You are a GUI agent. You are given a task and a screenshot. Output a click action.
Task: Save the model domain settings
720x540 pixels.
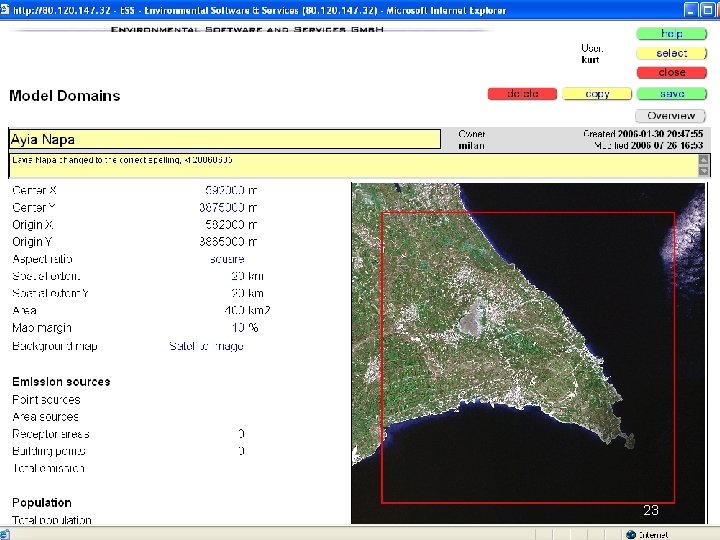pyautogui.click(x=671, y=94)
